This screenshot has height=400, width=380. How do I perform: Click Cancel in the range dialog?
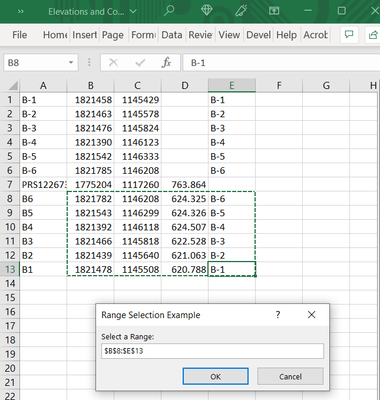pos(290,376)
